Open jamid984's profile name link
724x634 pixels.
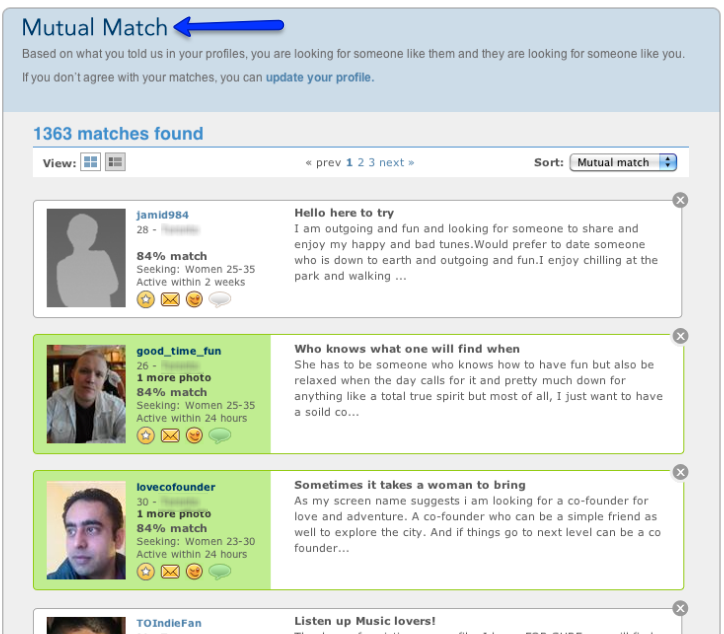[x=162, y=215]
